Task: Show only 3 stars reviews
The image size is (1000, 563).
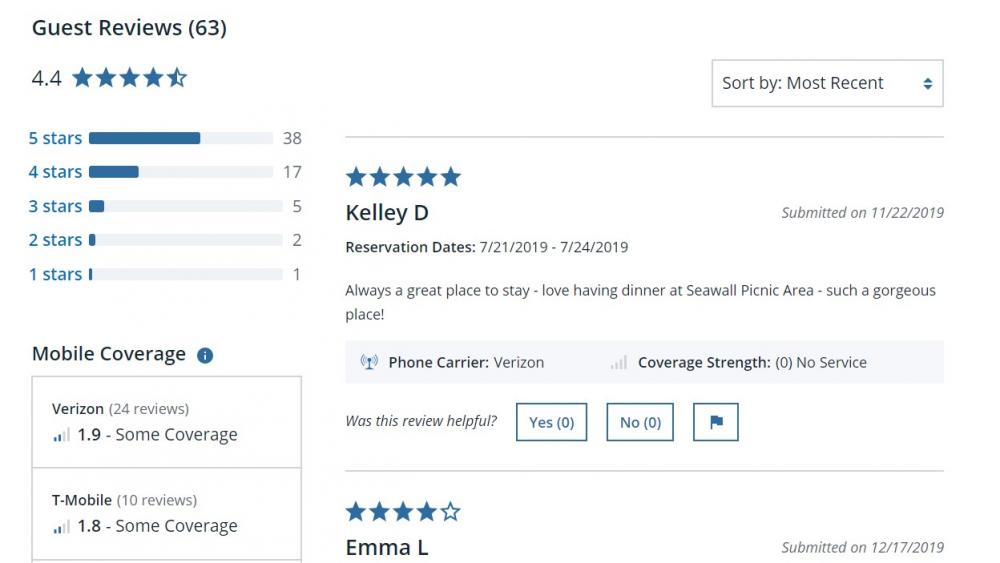Action: click(x=55, y=206)
